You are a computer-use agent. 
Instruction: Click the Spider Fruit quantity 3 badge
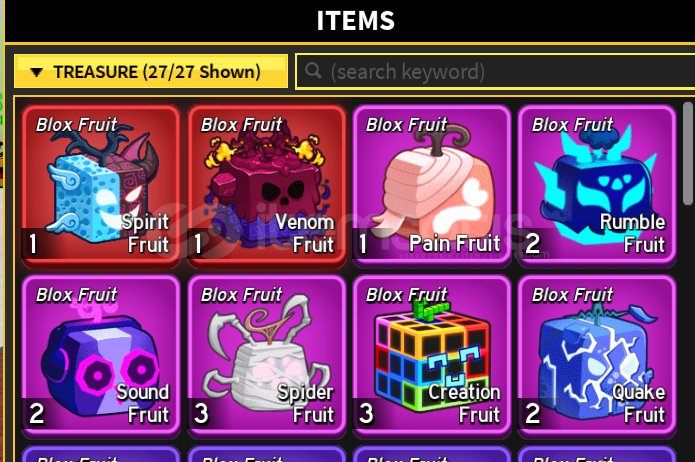click(x=201, y=413)
